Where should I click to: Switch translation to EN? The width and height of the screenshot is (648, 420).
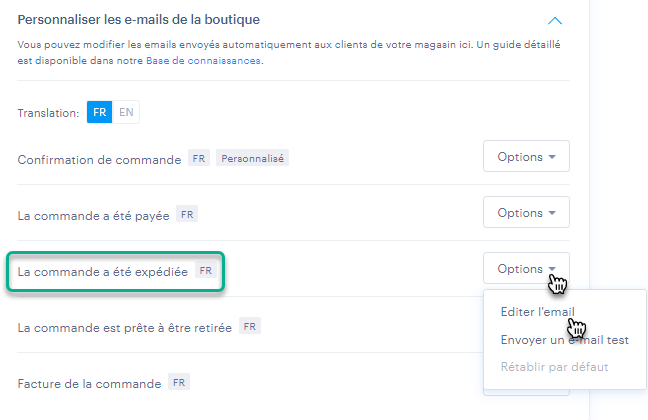(x=126, y=112)
